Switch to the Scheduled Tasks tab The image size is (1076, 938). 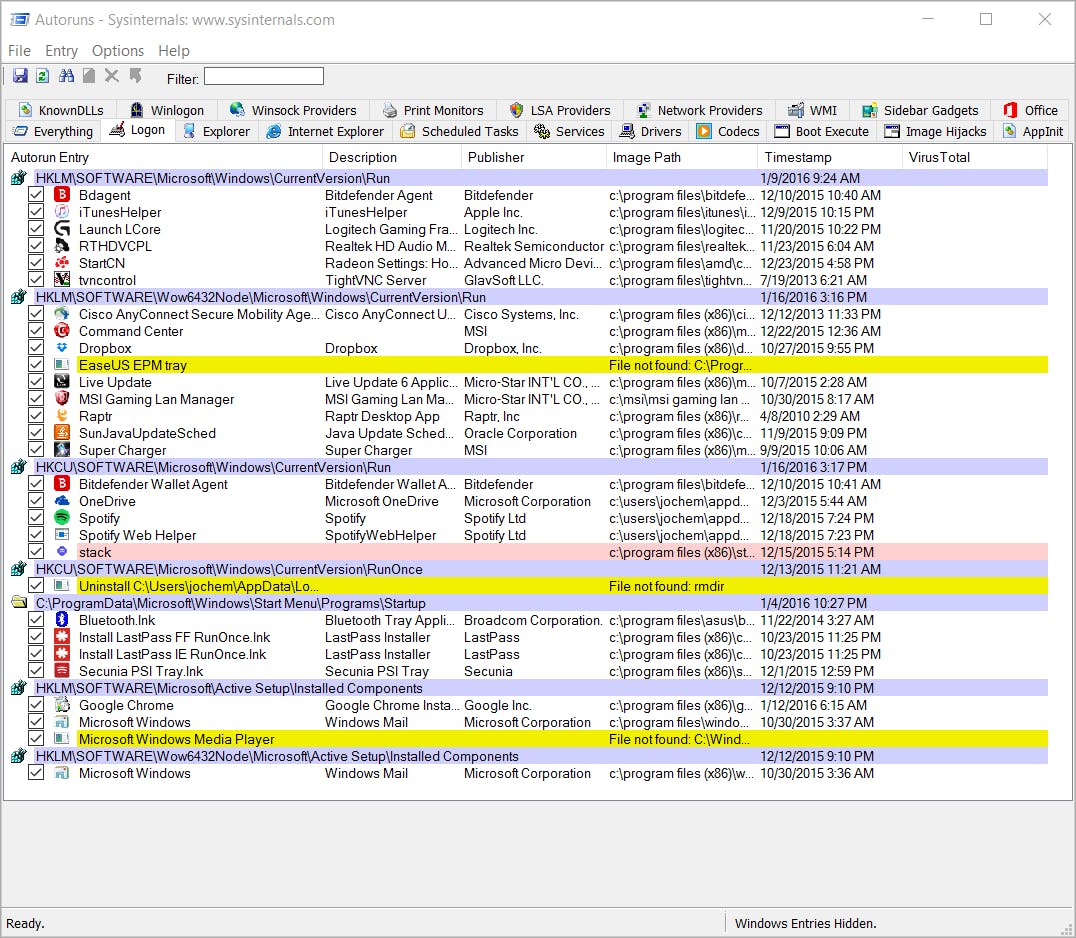(x=460, y=131)
